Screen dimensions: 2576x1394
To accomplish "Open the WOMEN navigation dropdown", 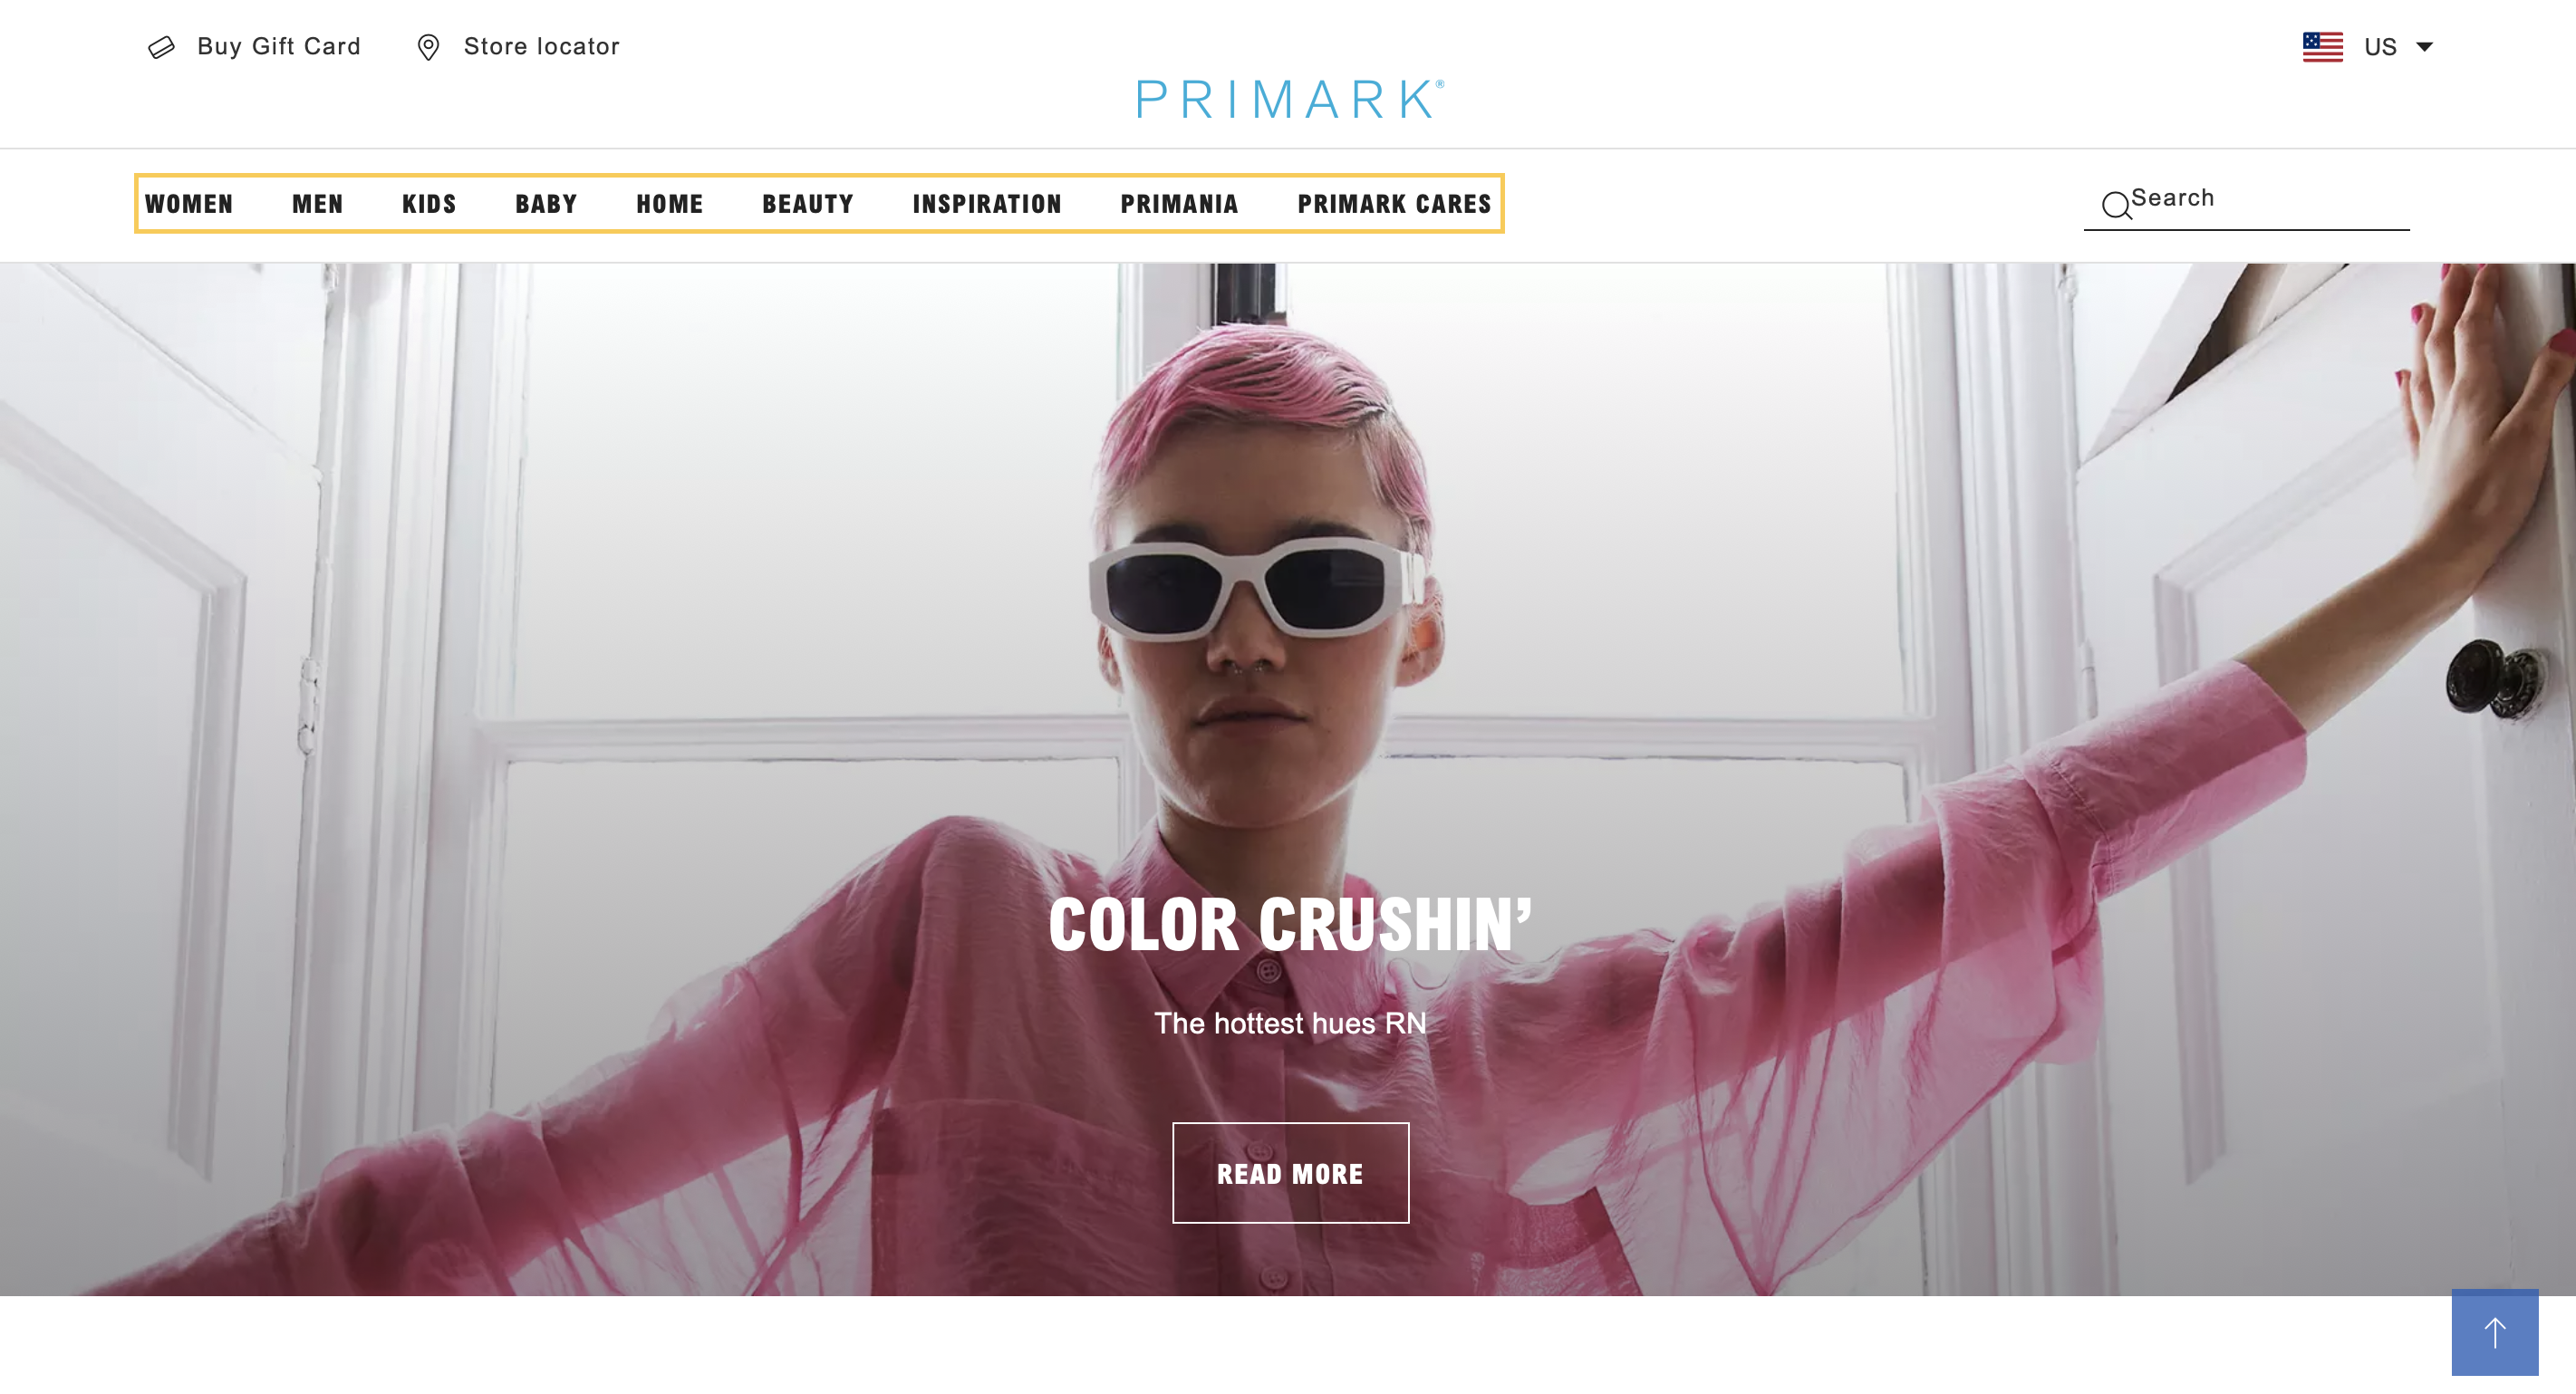I will 190,203.
